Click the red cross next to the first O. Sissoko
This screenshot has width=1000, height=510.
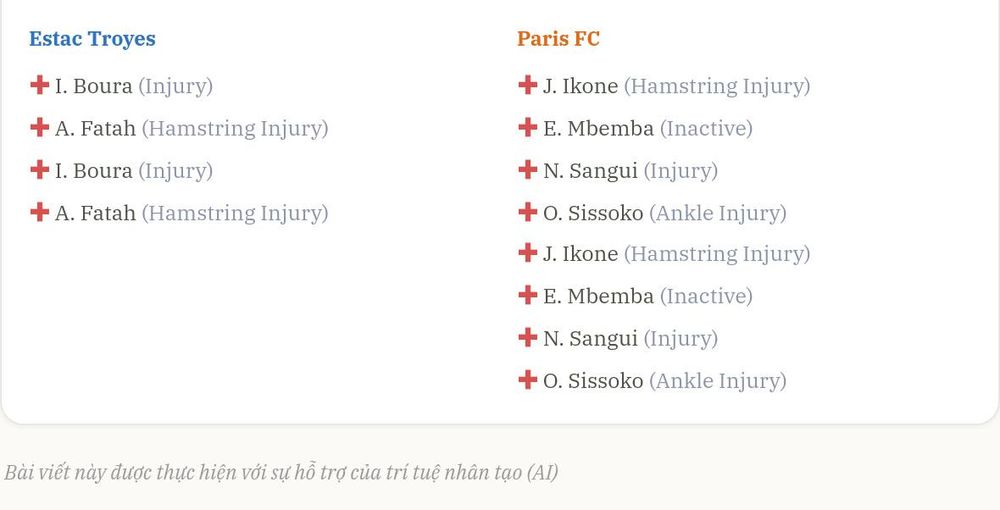click(x=527, y=212)
